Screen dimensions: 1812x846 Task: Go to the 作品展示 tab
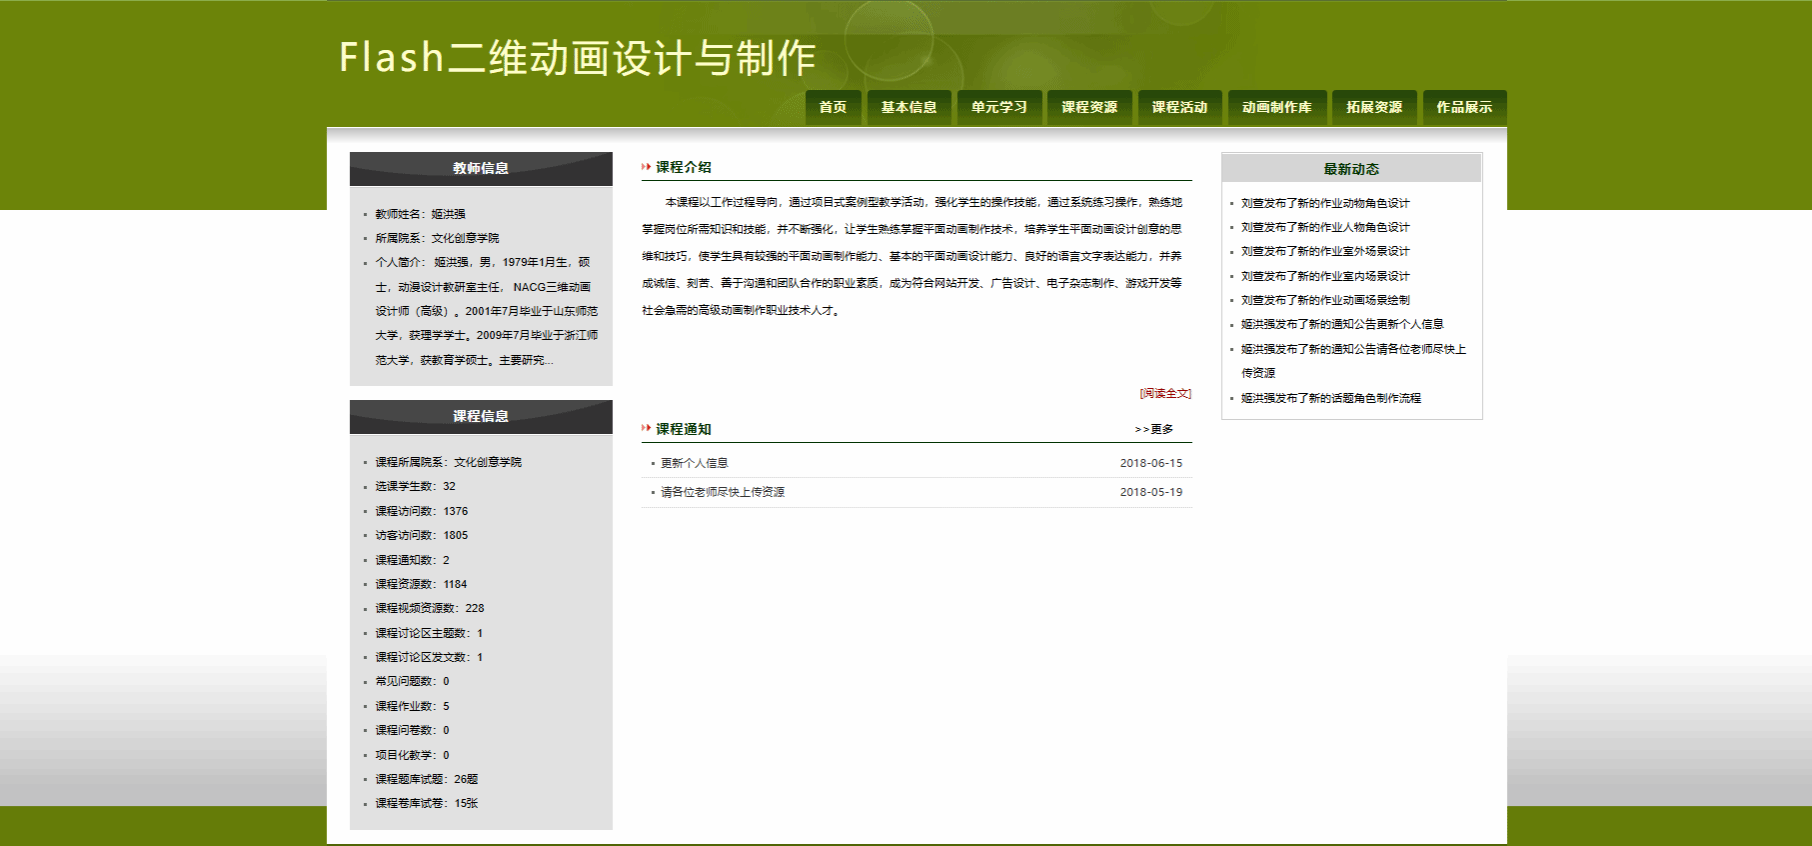click(x=1464, y=107)
